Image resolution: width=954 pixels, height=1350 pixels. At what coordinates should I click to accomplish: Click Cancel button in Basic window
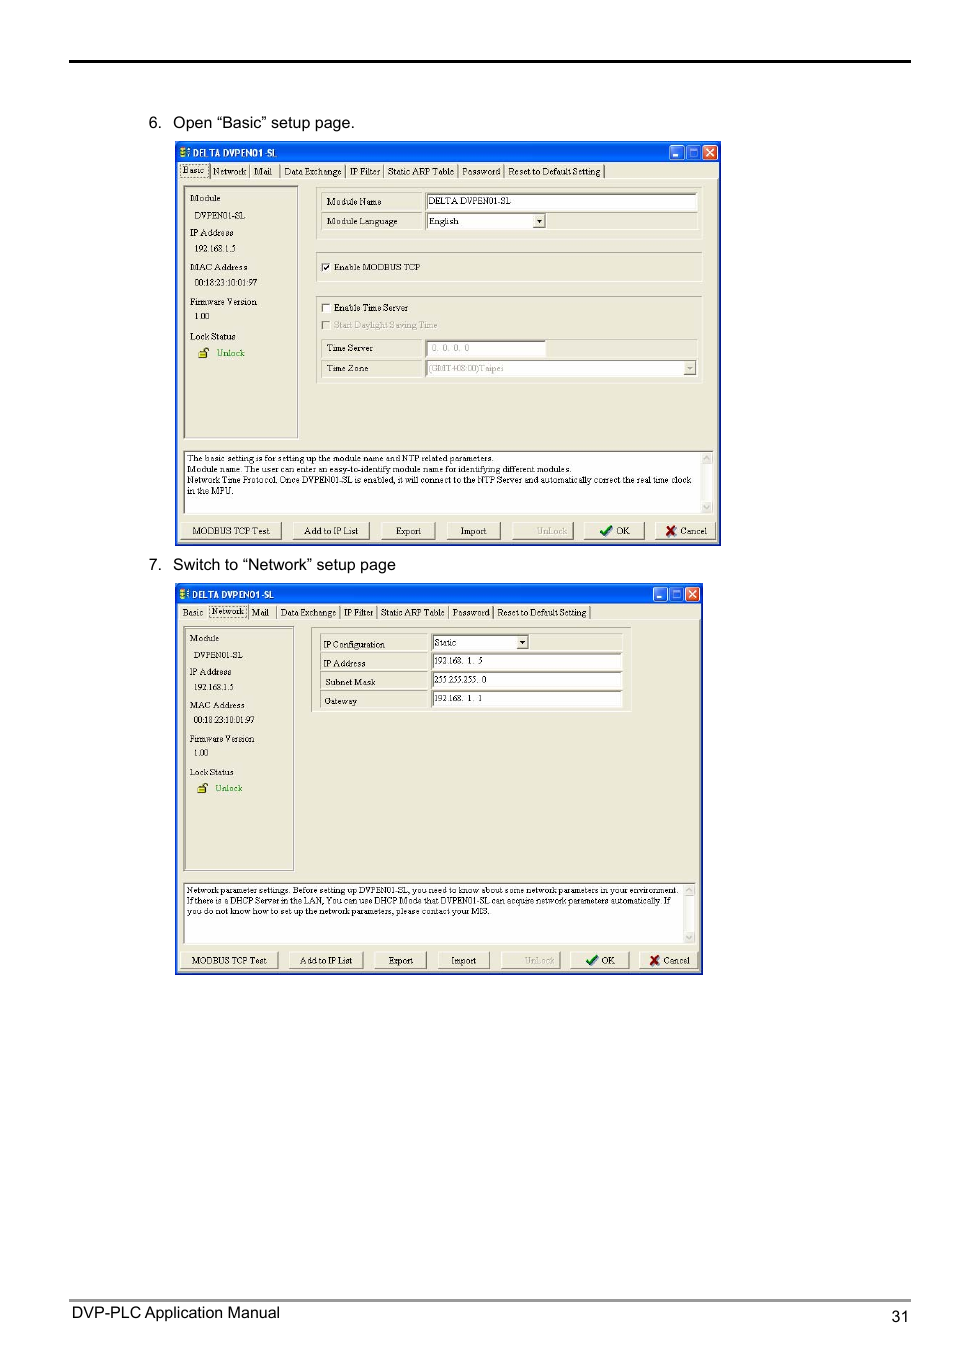[x=686, y=531]
